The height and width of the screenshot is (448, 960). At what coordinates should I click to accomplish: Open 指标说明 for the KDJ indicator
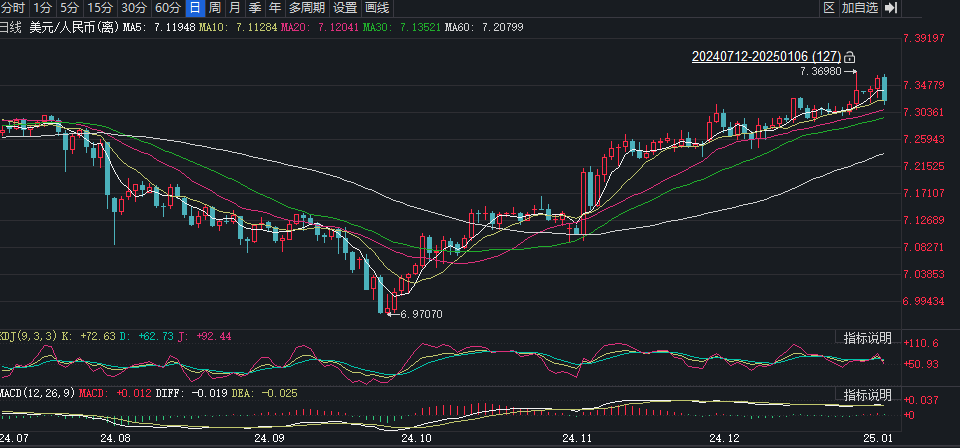(866, 337)
